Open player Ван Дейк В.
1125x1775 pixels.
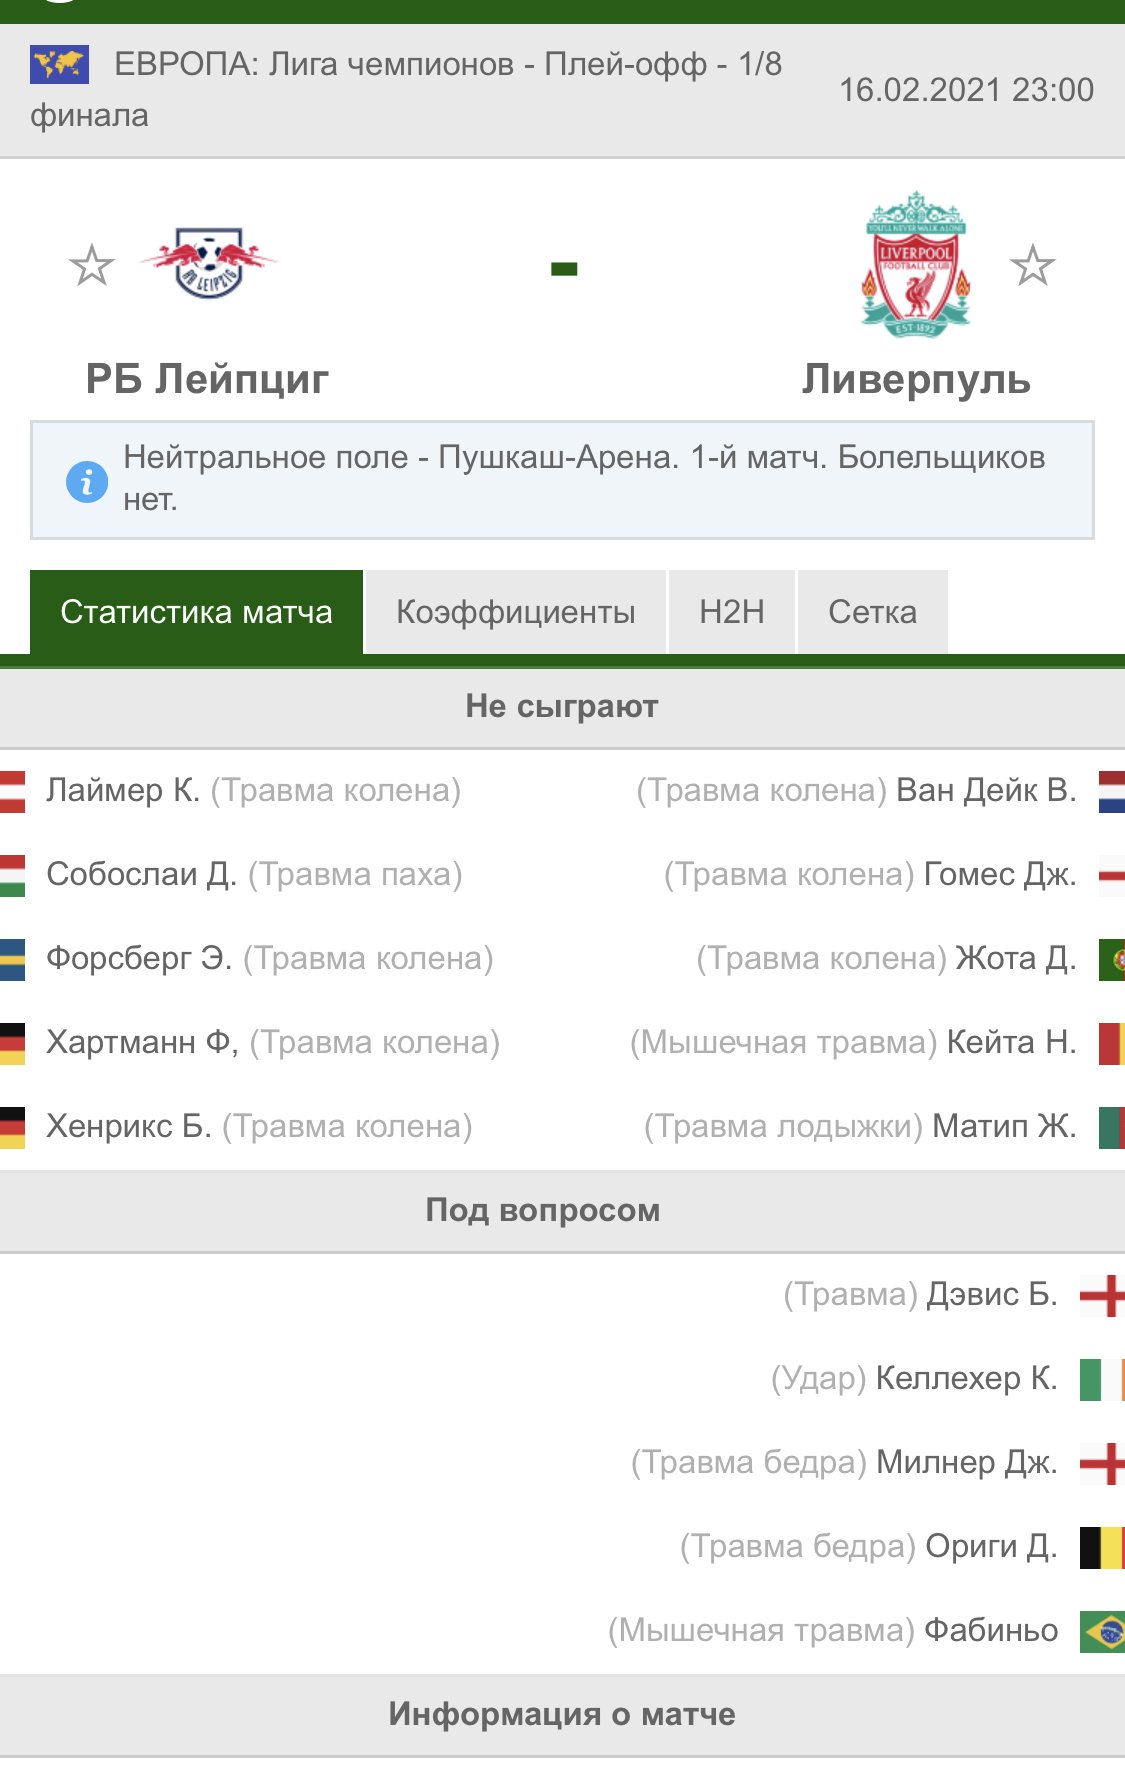pyautogui.click(x=986, y=790)
